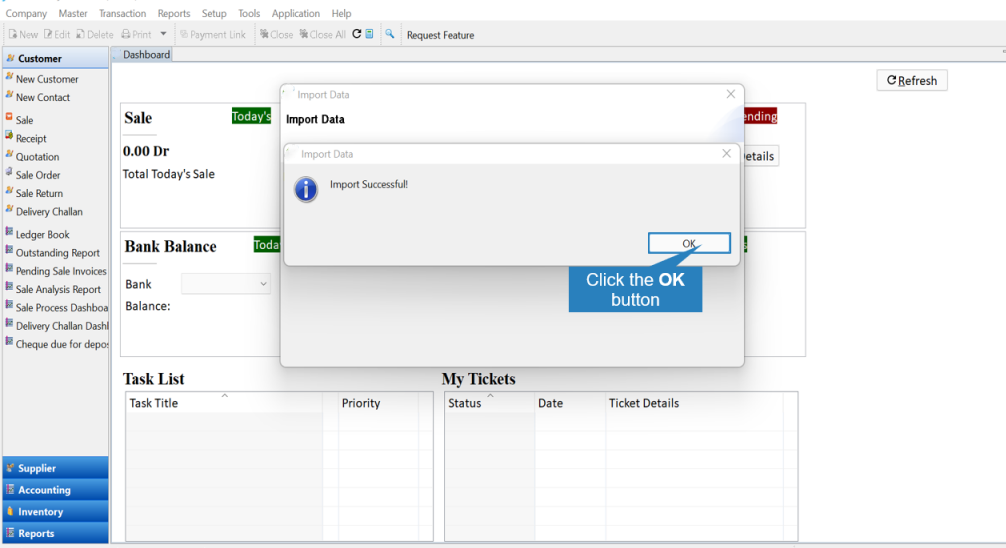
Task: Open the Company menu
Action: (26, 13)
